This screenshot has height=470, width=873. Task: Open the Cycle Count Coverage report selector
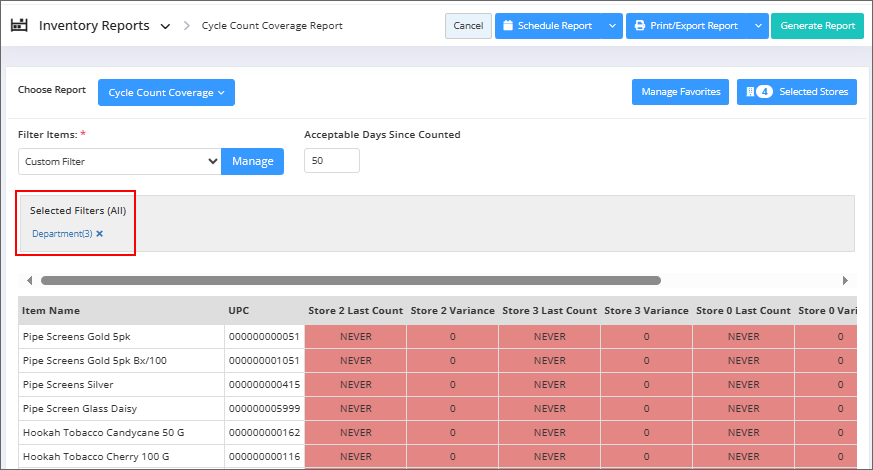pos(166,93)
